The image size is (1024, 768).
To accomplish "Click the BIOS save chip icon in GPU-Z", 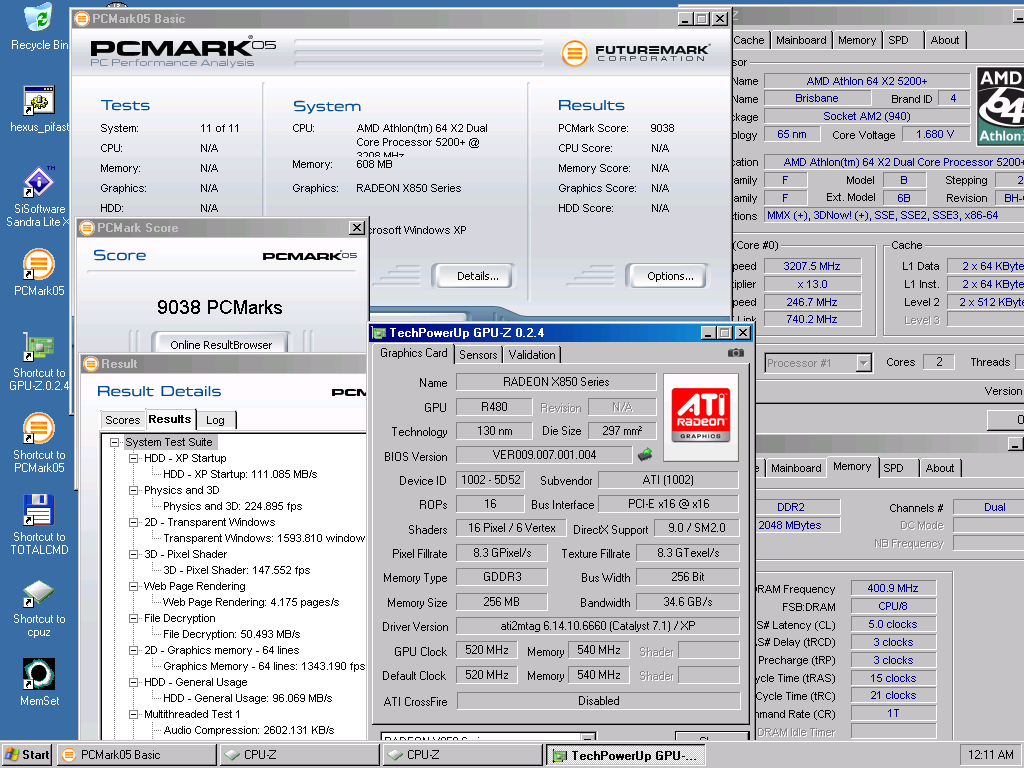I will click(645, 455).
